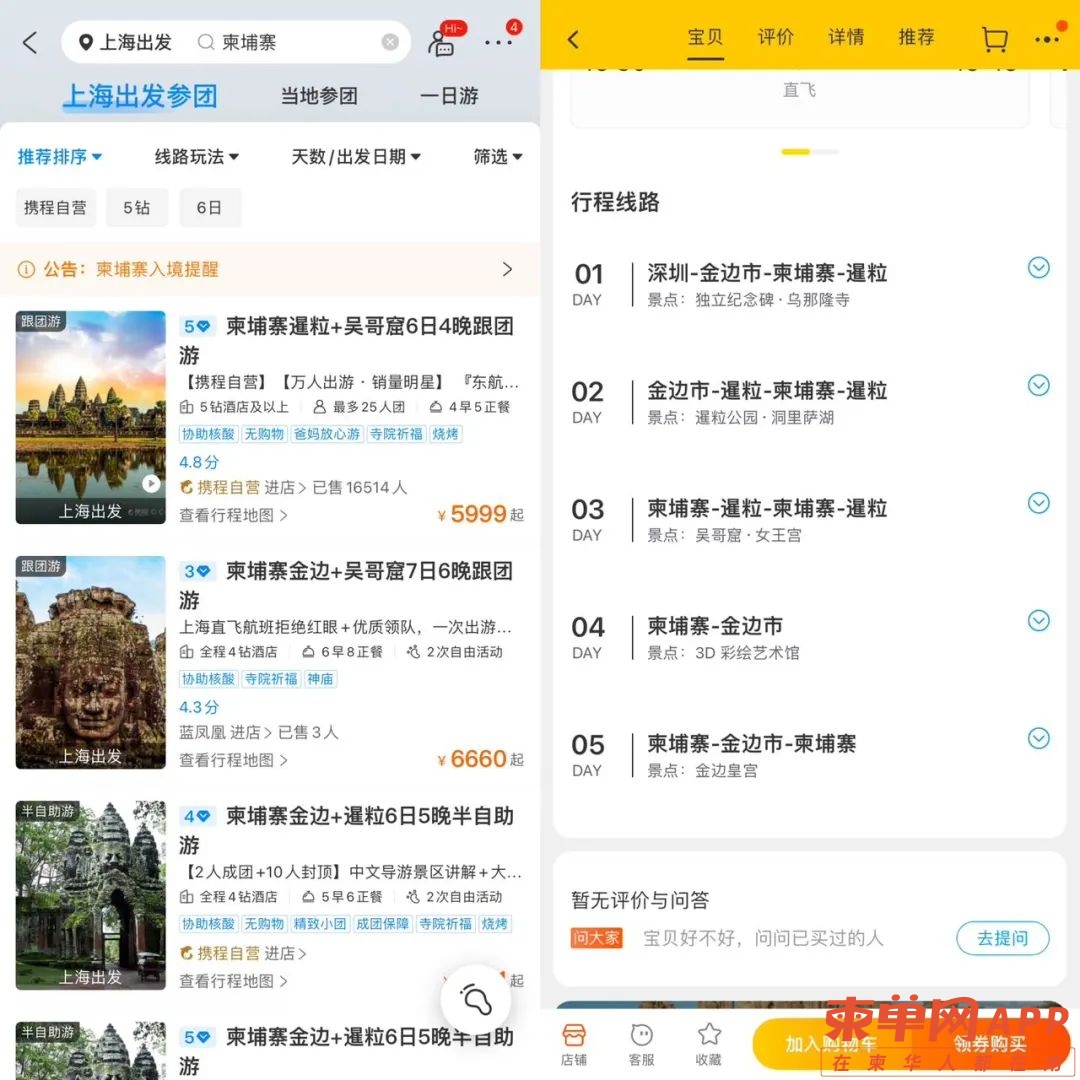Open tour title 柬埔寨暹粒+吴哥窟6日4晚跟团游
The height and width of the screenshot is (1080, 1080).
tap(346, 340)
